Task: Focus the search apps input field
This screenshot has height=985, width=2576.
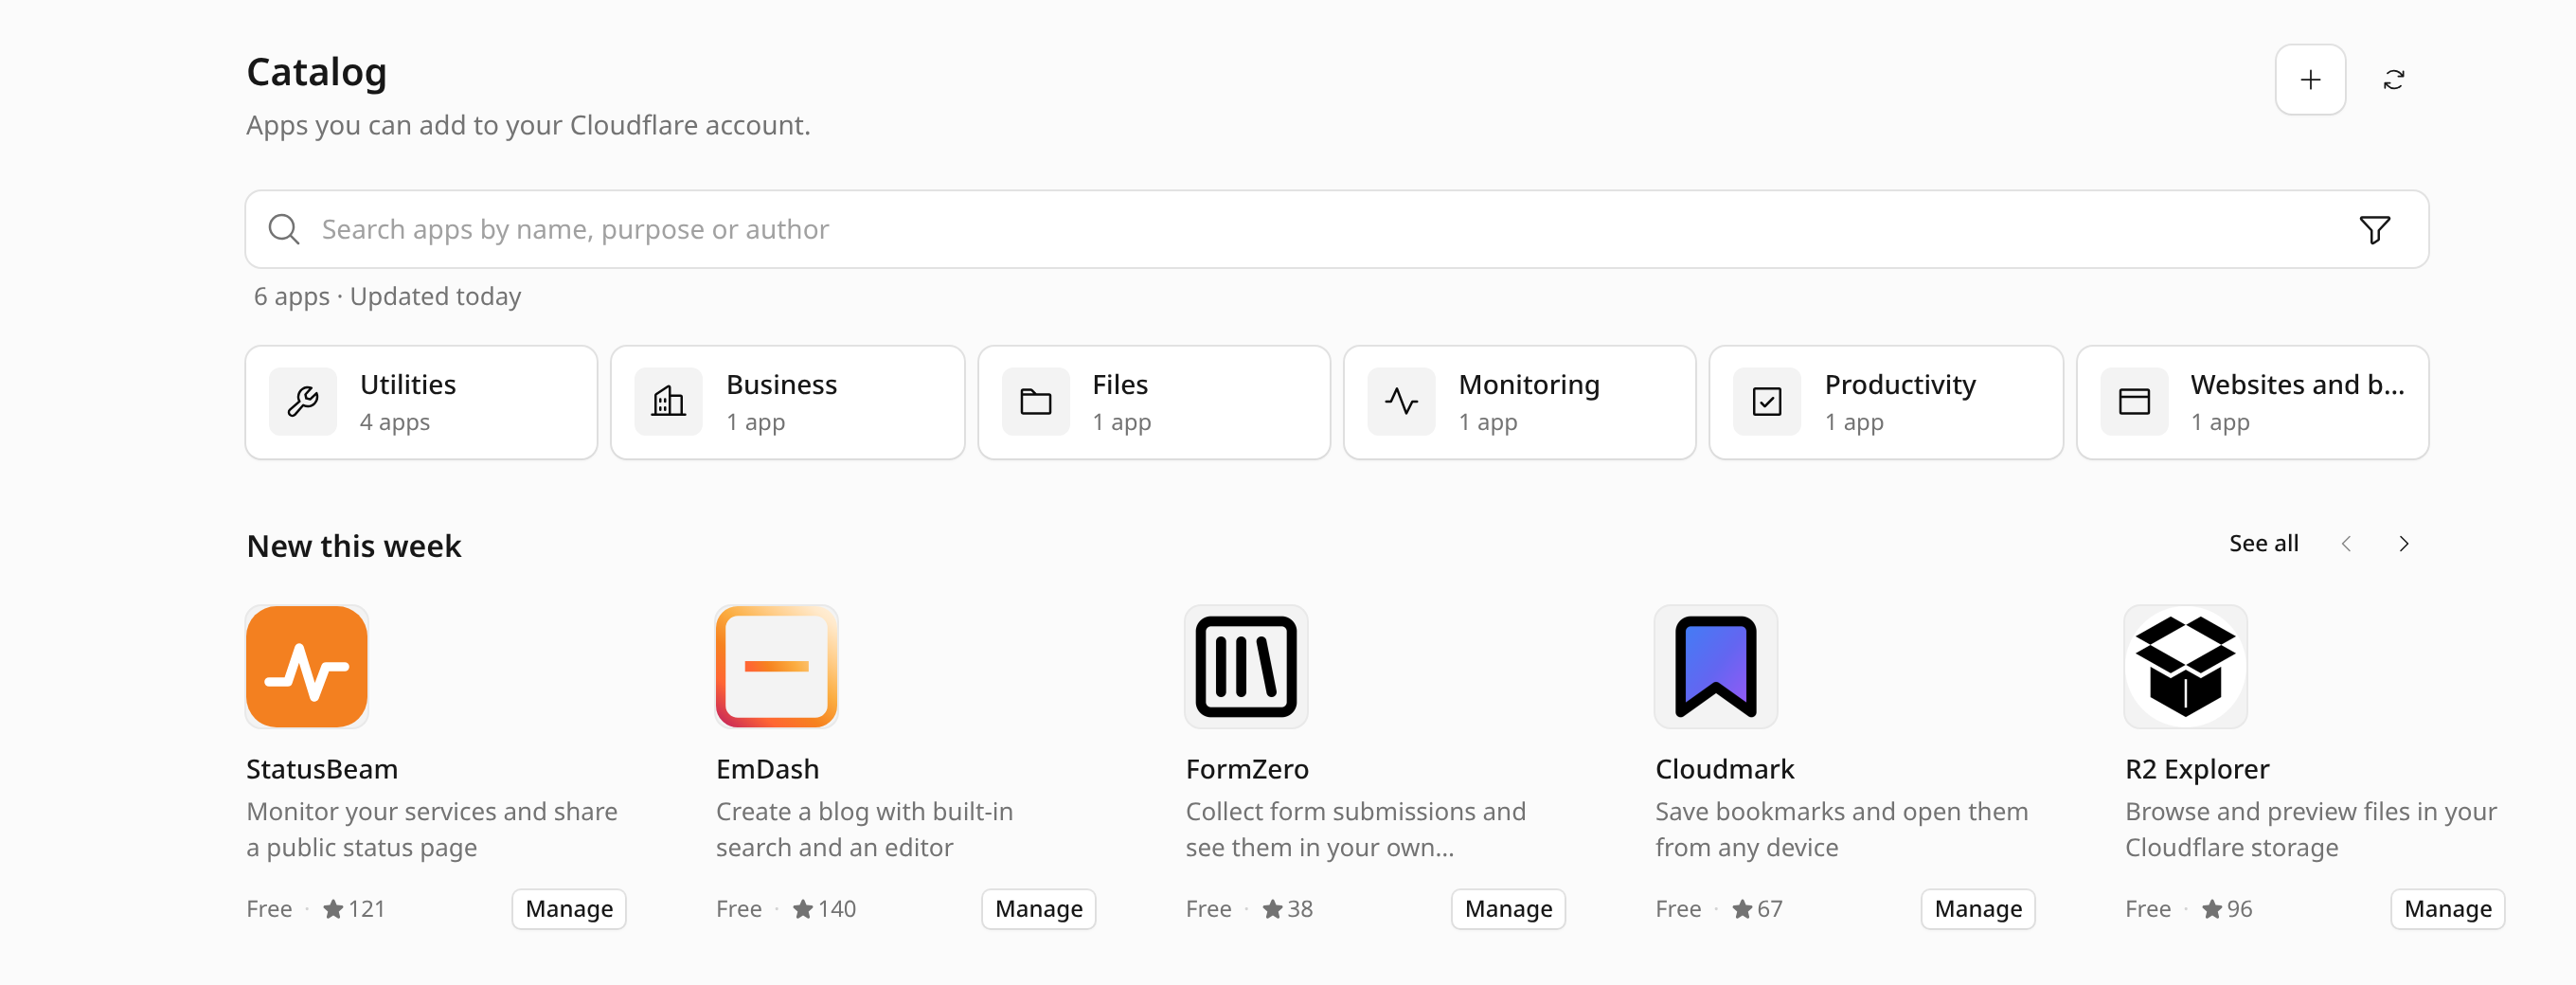Action: coord(1337,229)
